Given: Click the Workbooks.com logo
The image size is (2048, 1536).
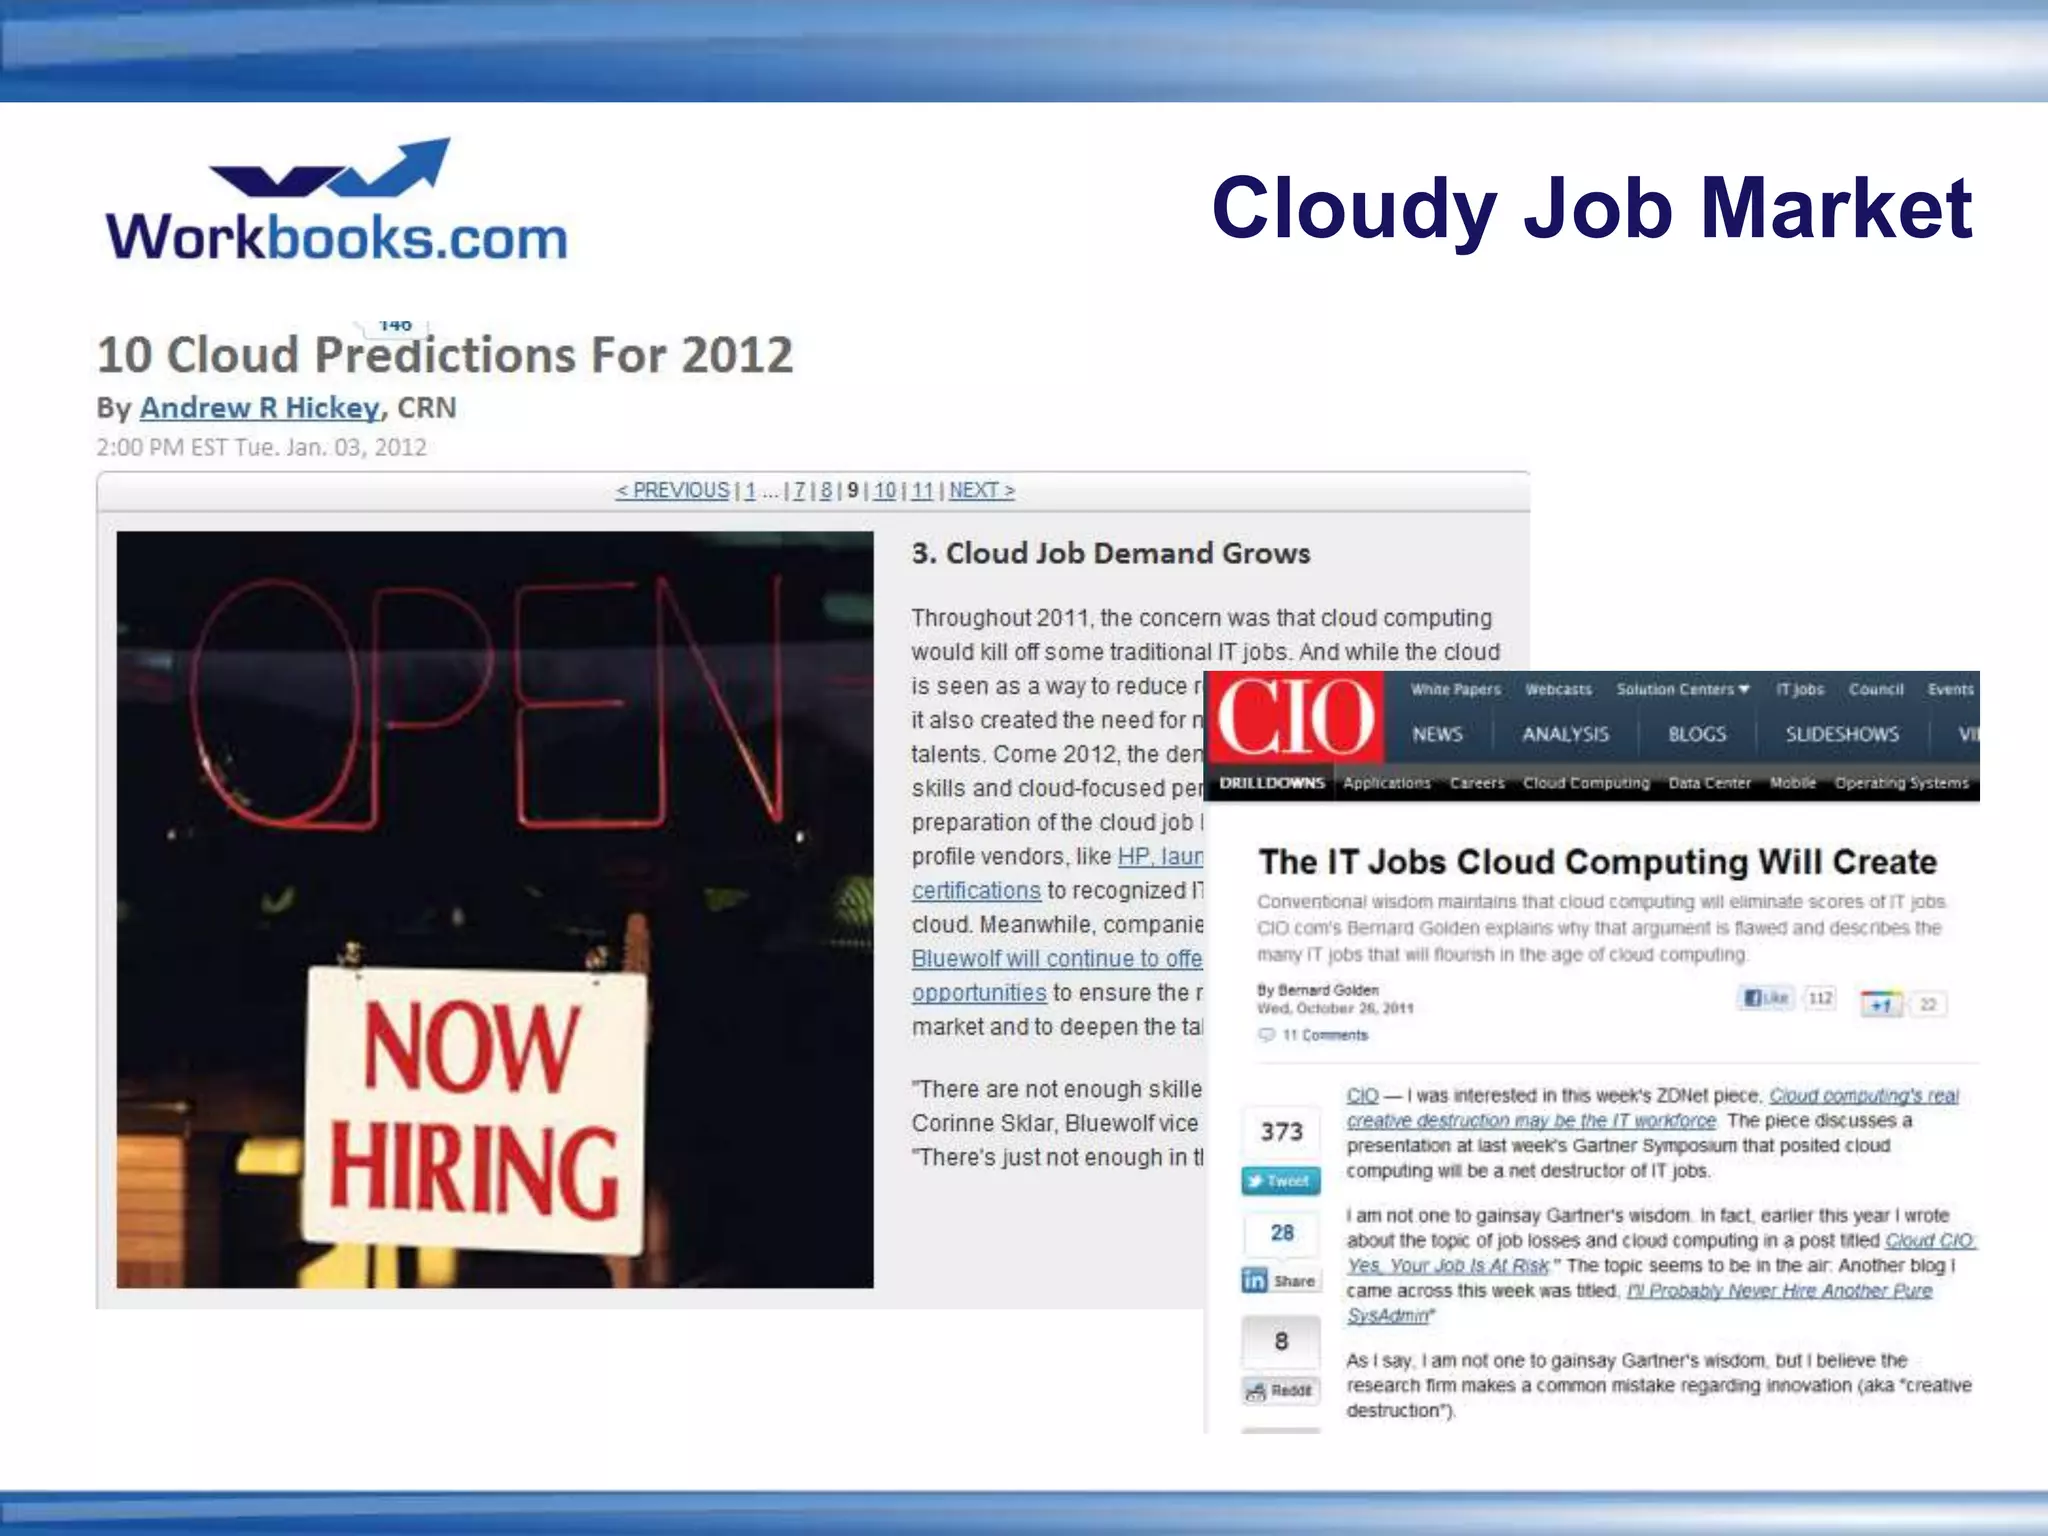Looking at the screenshot, I should pyautogui.click(x=337, y=200).
